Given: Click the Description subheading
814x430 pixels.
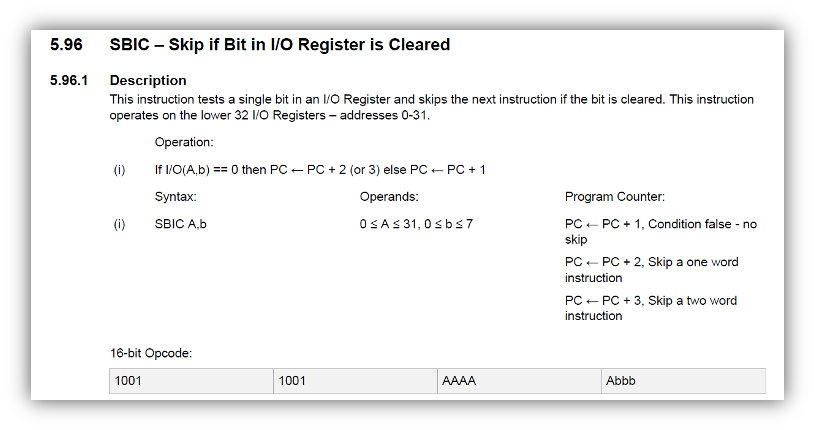Looking at the screenshot, I should tap(148, 80).
